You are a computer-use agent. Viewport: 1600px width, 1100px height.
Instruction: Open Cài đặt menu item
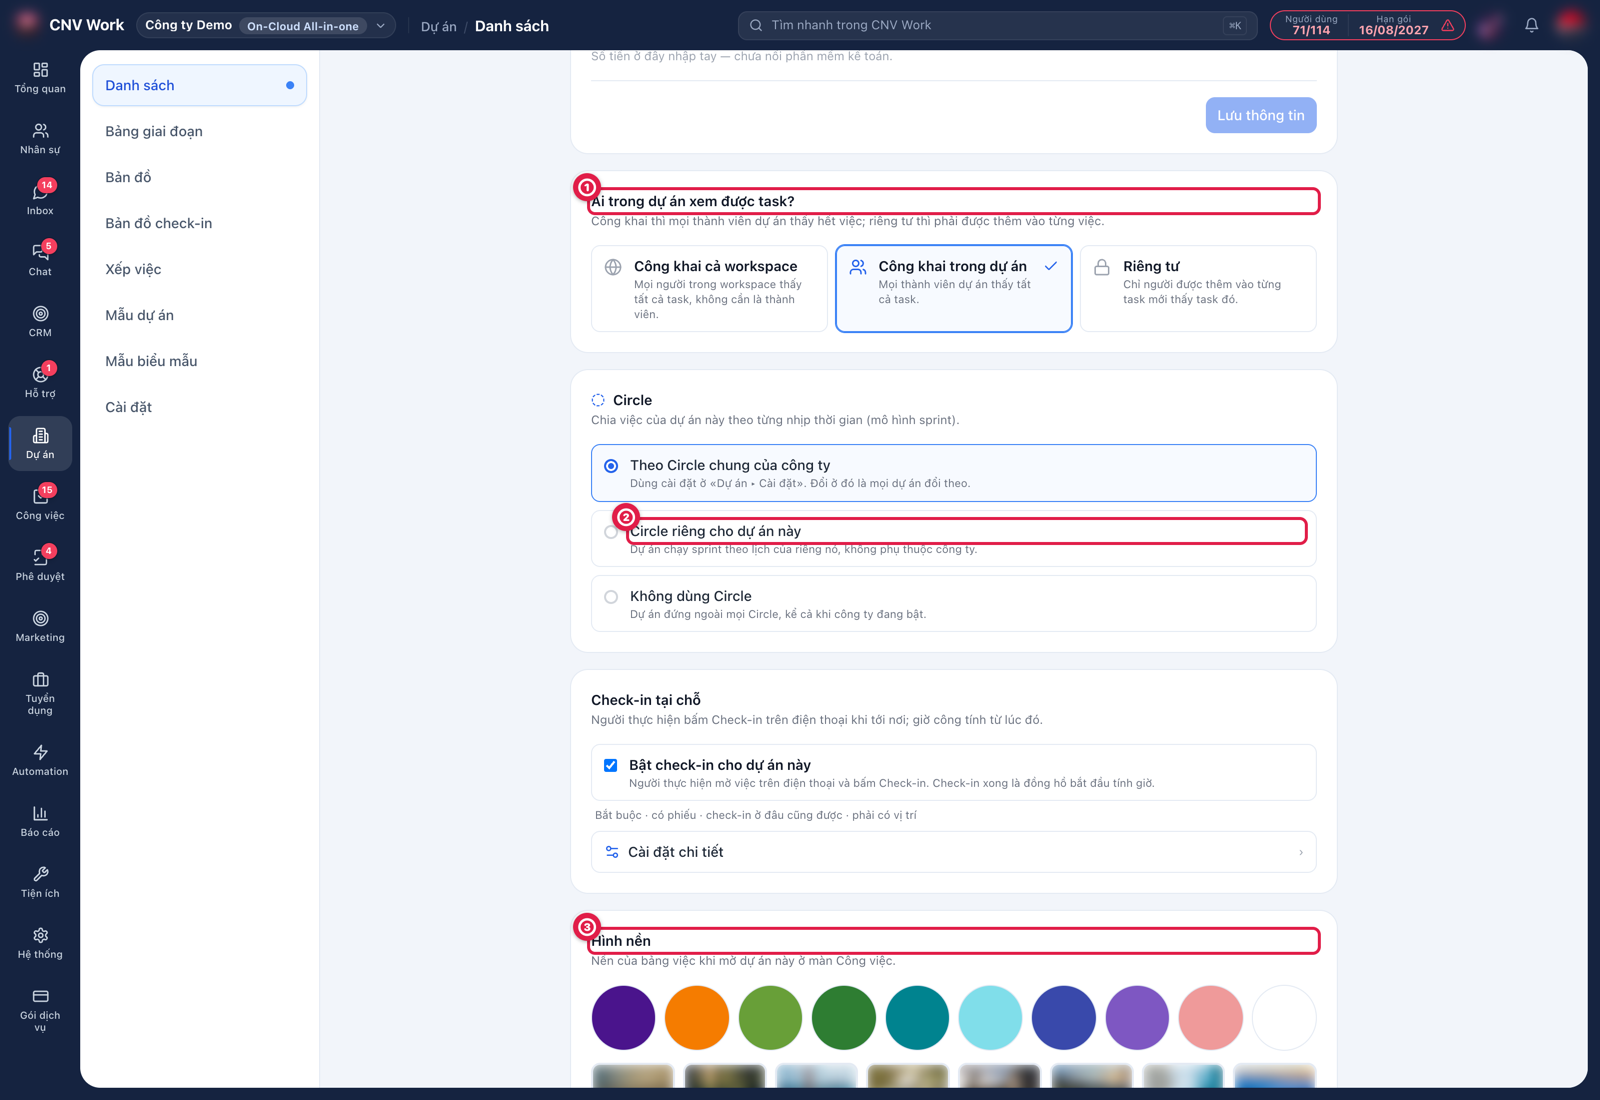[x=199, y=407]
